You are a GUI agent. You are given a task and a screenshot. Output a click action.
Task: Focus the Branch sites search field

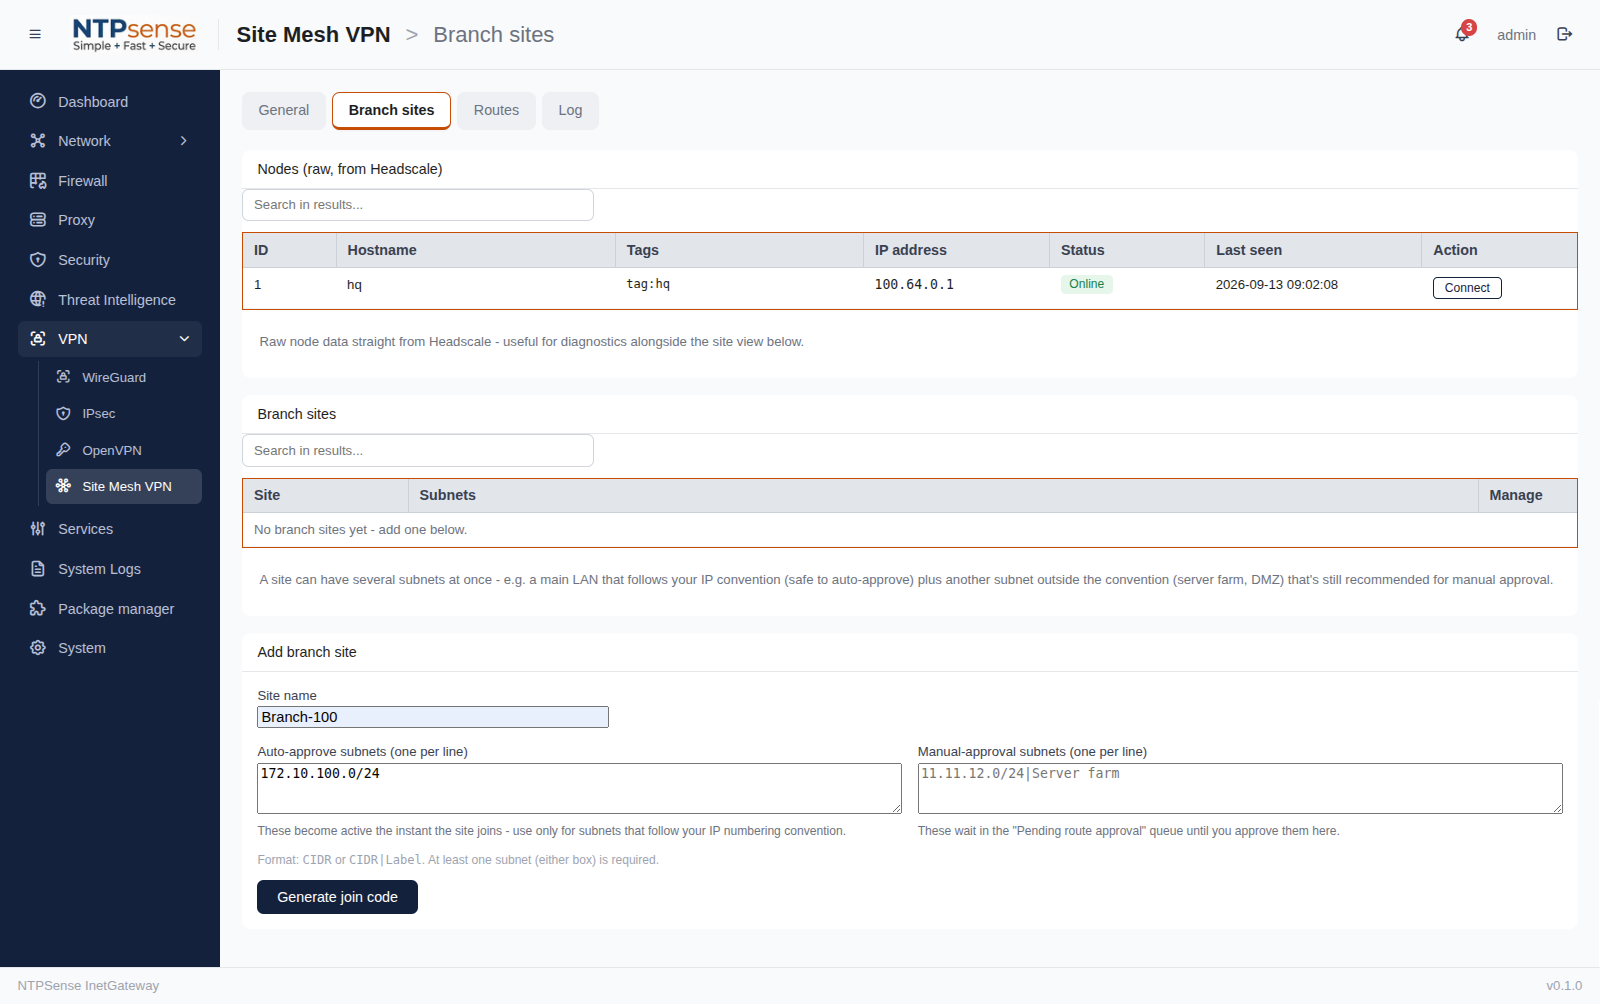coord(418,451)
